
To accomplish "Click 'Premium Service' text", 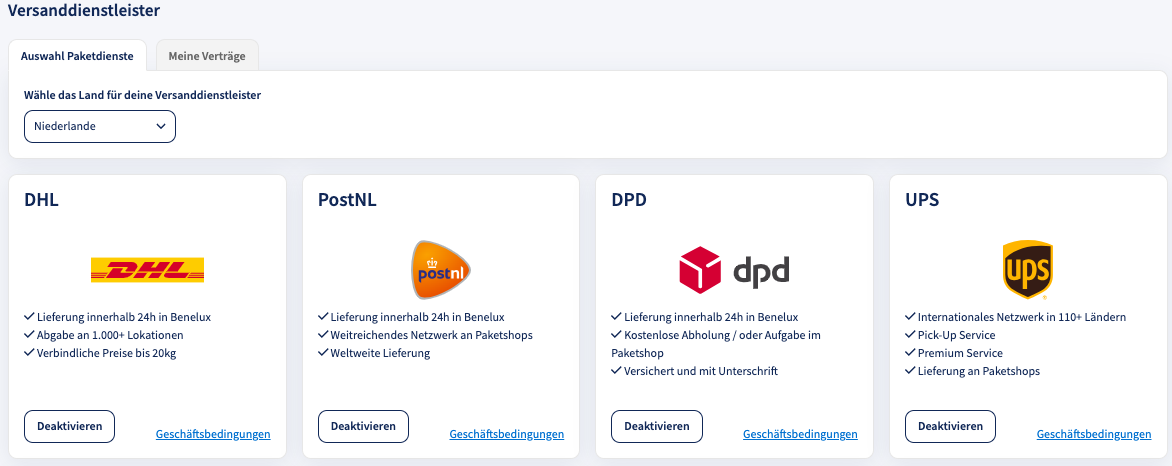I will point(960,353).
